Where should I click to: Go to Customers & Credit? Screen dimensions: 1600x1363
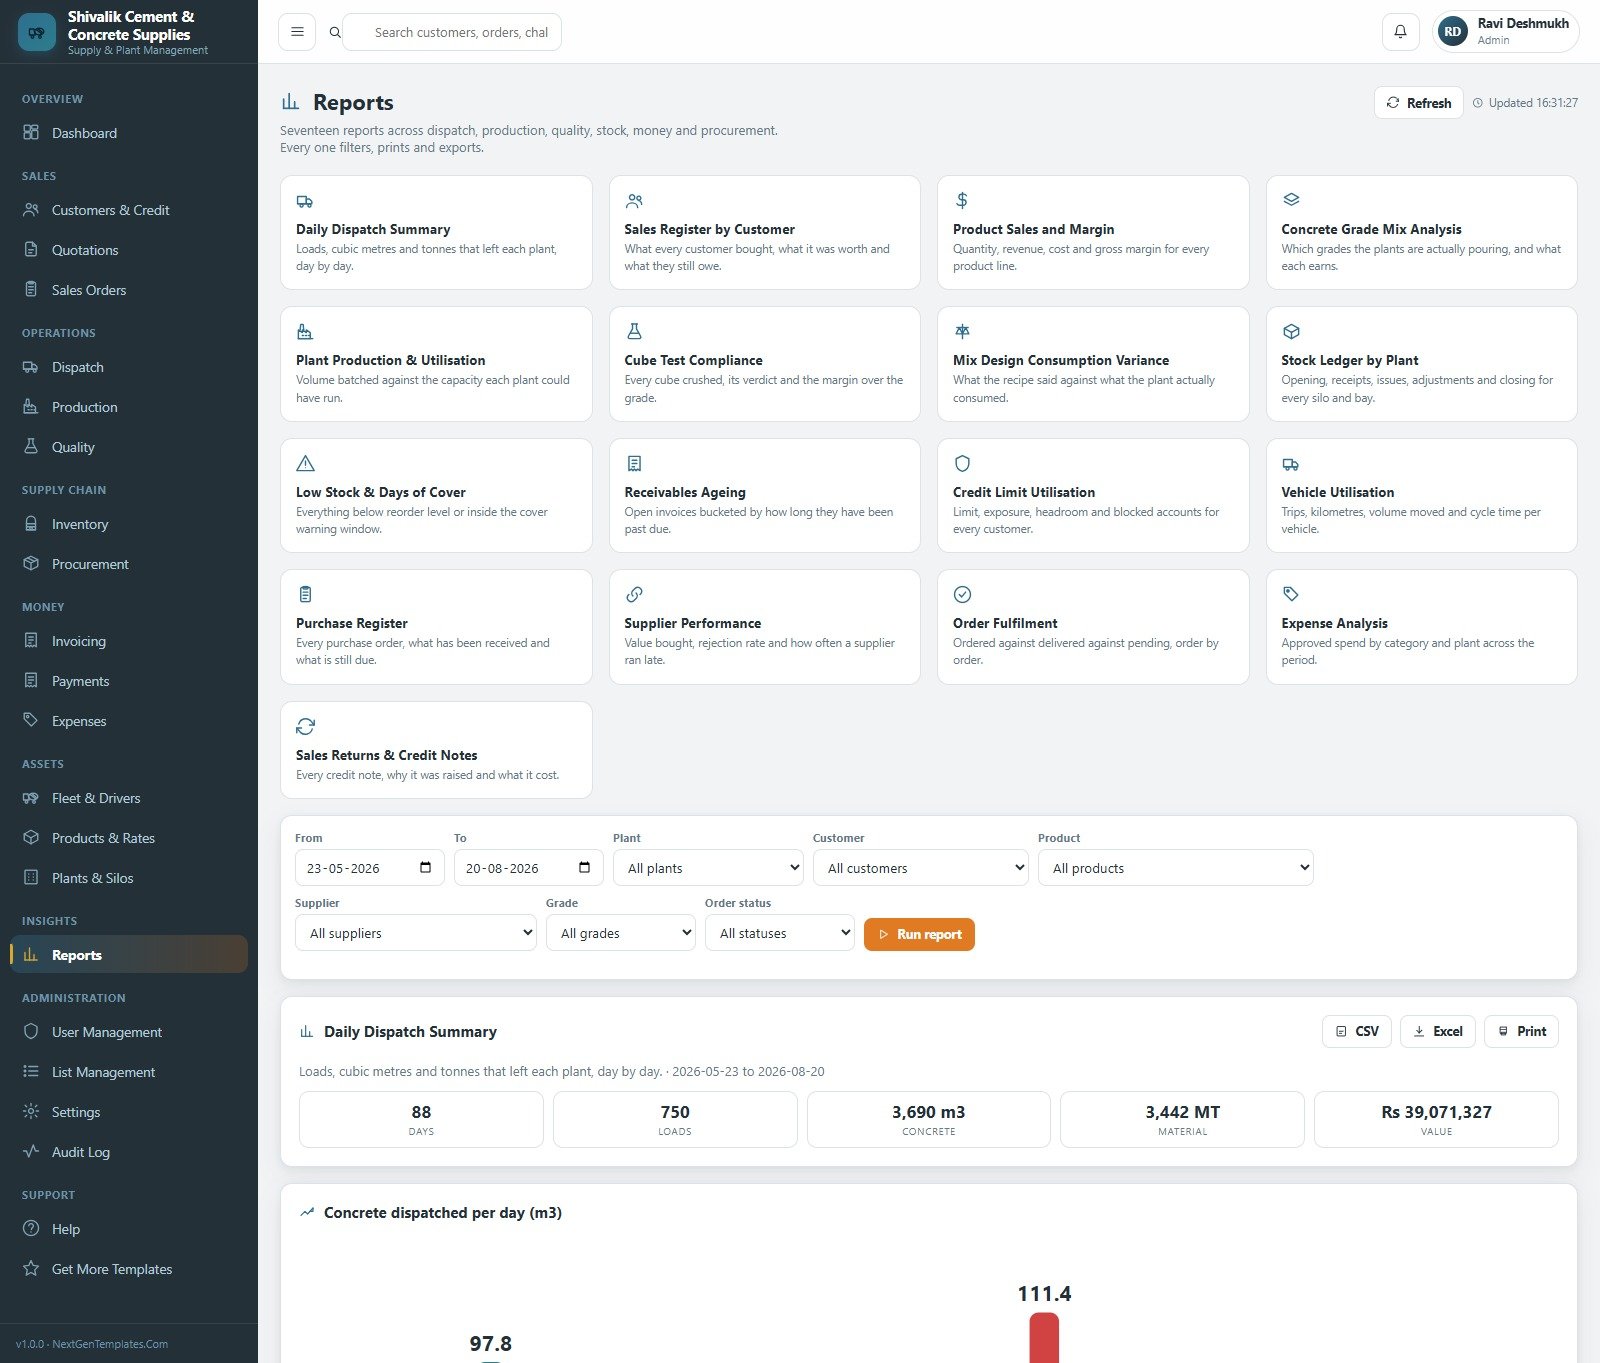coord(129,210)
